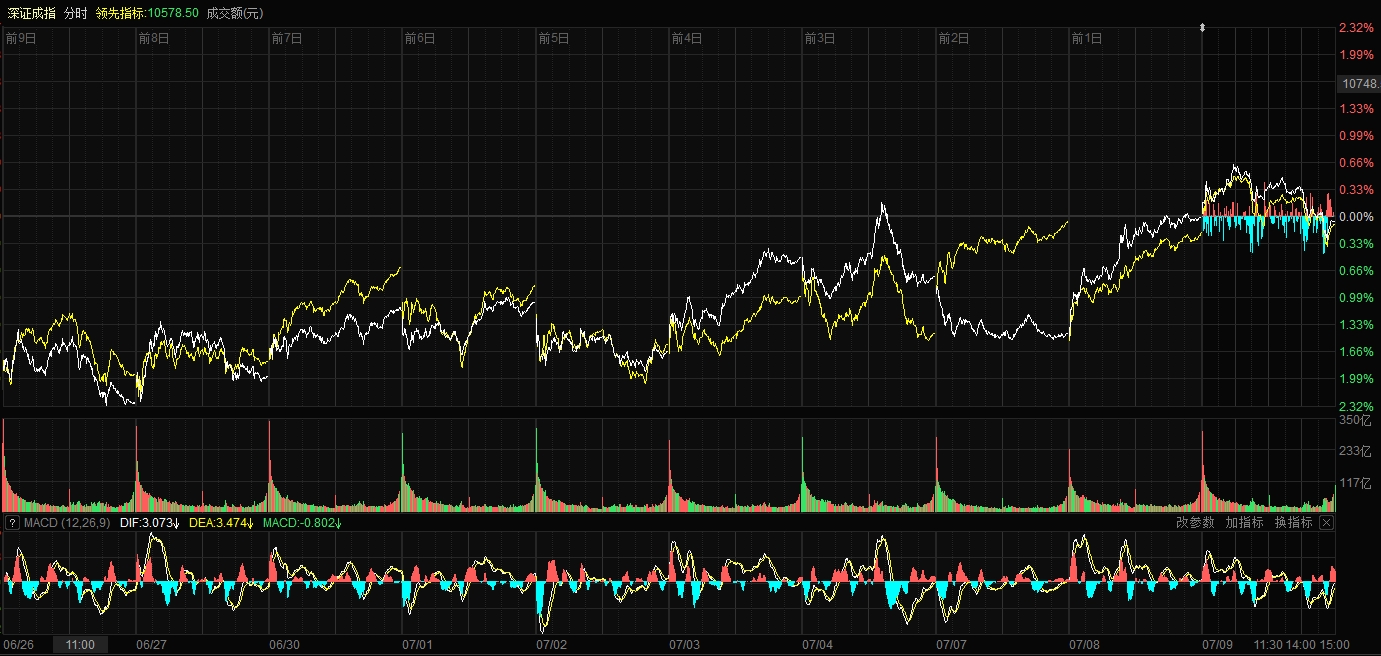Close the MACD indicator sub-panel
The image size is (1381, 656).
1327,523
